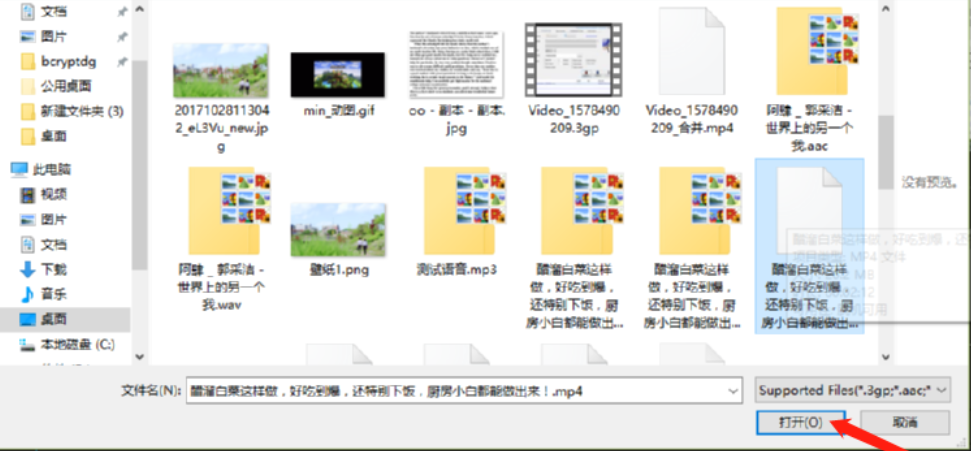Click file list scrollbar up arrow

[x=886, y=10]
